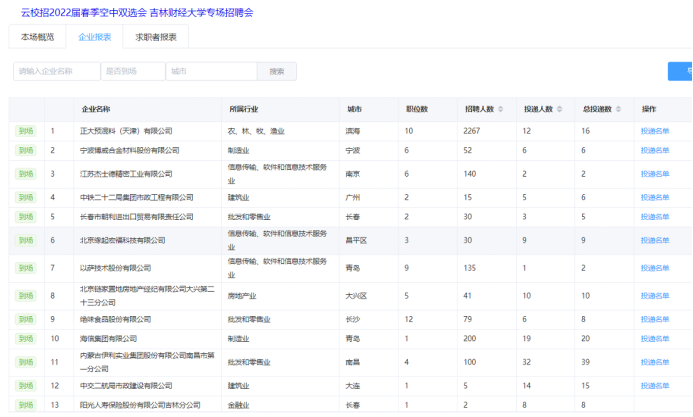The height and width of the screenshot is (417, 693).
Task: Click industry cell 房地产业
Action: 242,296
